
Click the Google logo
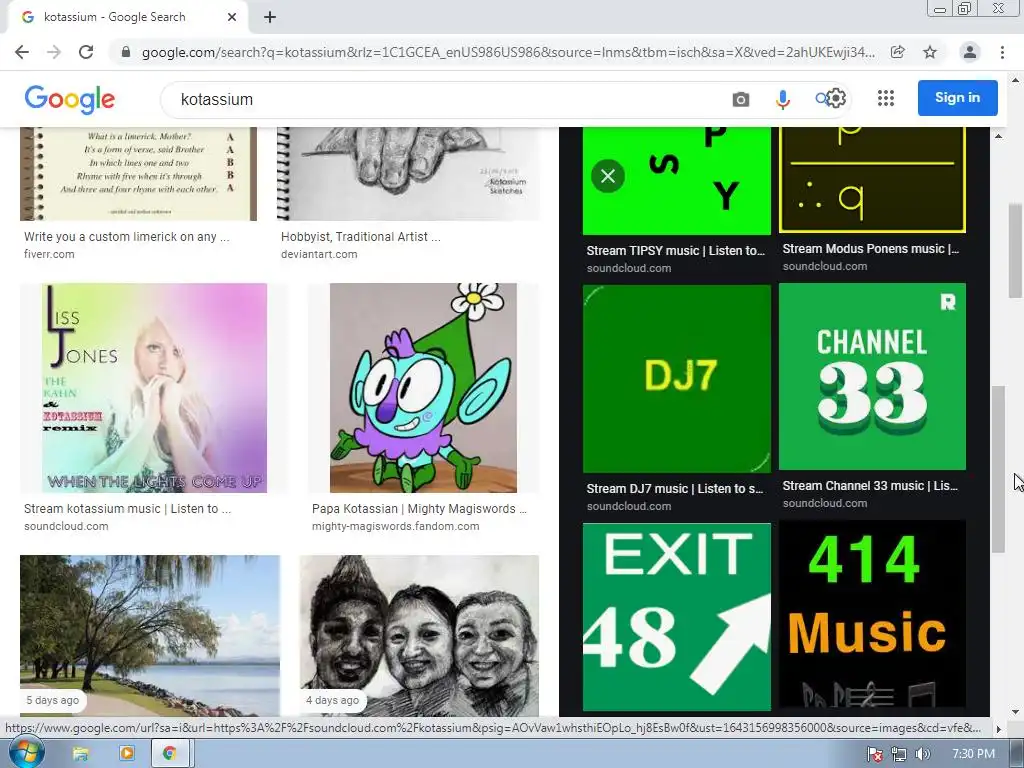point(70,99)
